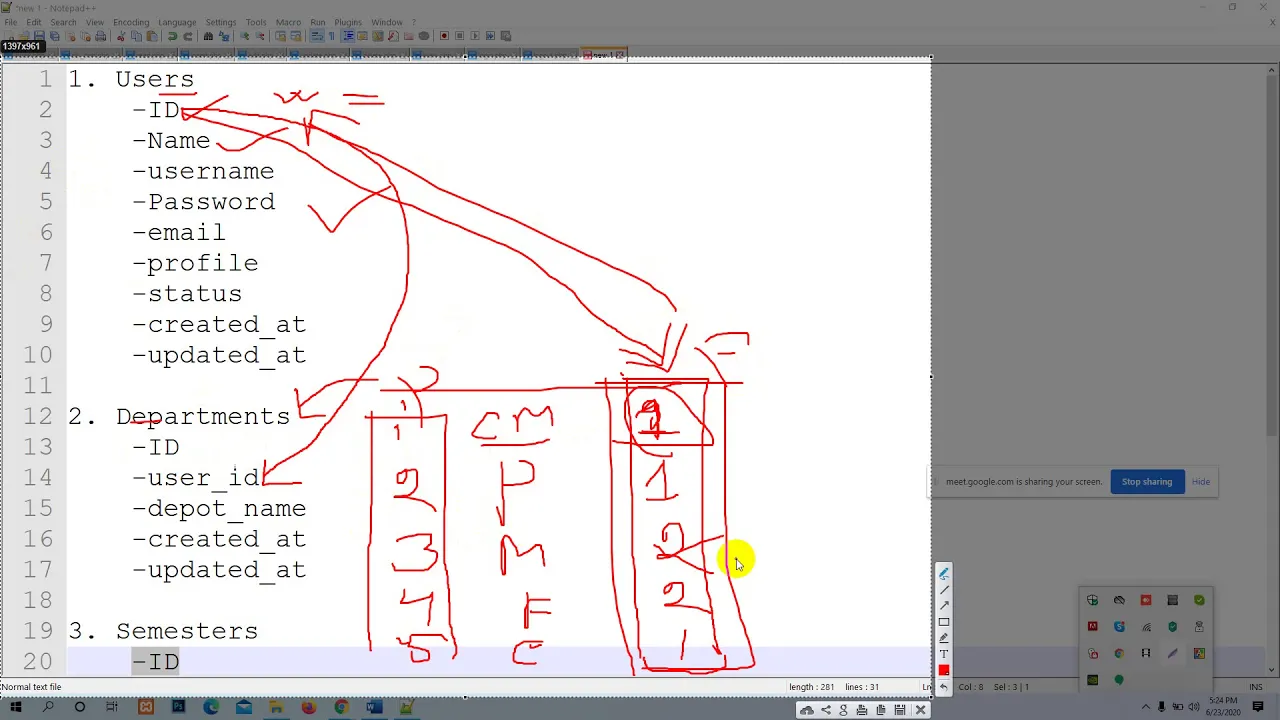The image size is (1280, 720).
Task: Open Photoshop from the taskbar
Action: click(178, 707)
